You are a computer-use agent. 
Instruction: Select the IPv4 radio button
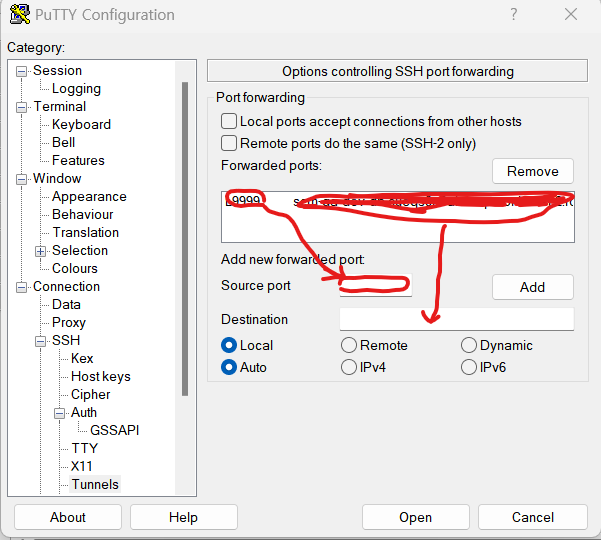tap(349, 367)
